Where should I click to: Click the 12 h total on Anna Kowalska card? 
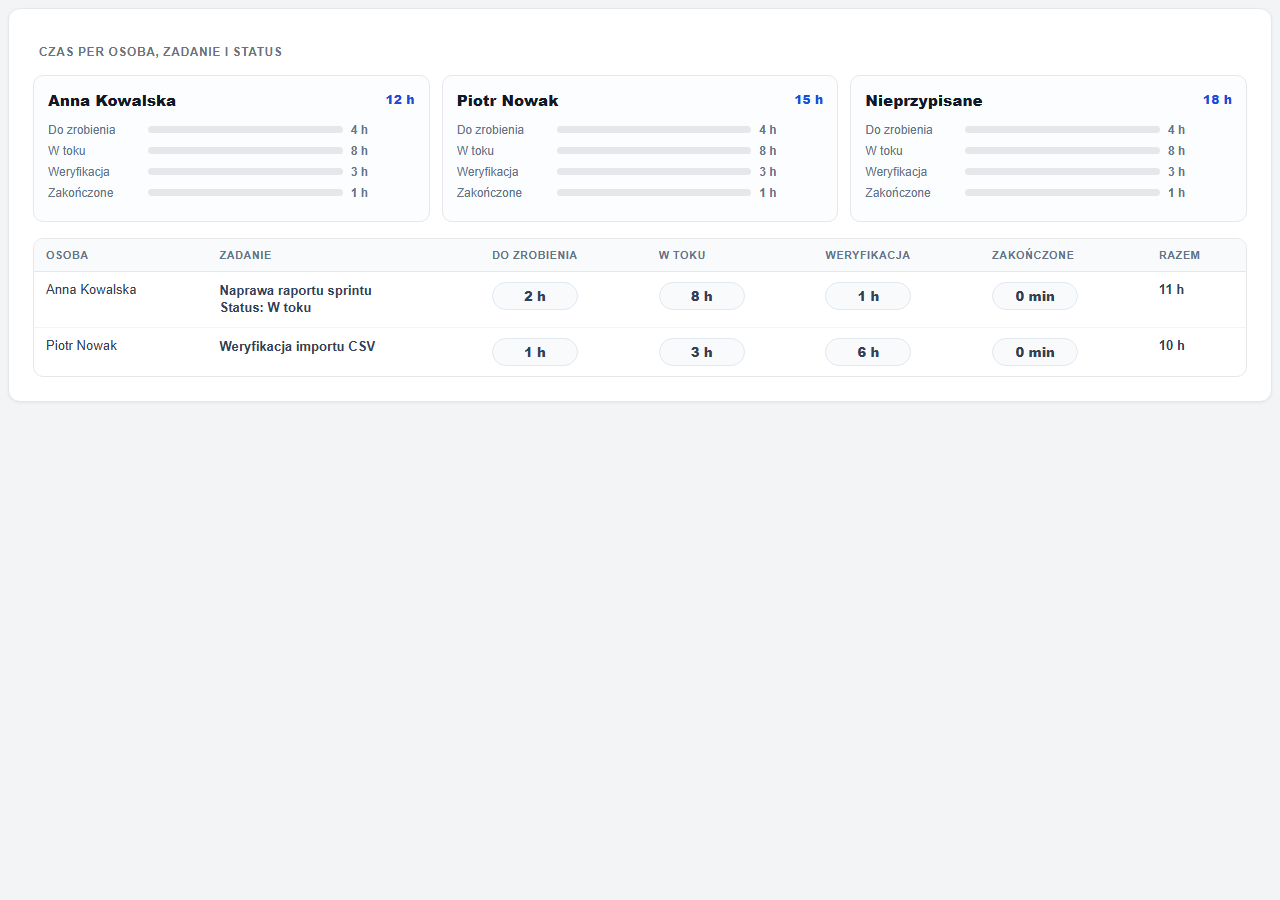[400, 100]
